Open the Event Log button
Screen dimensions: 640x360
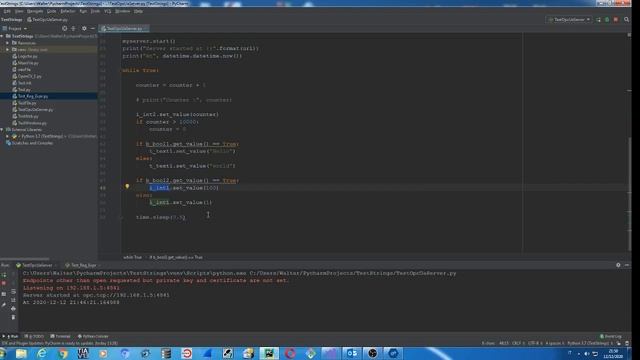click(611, 336)
